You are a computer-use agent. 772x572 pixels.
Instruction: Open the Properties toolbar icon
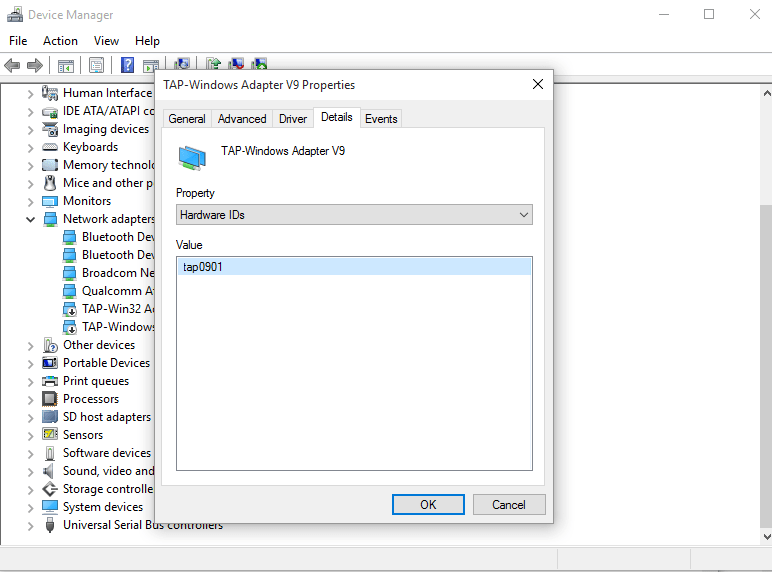(96, 65)
